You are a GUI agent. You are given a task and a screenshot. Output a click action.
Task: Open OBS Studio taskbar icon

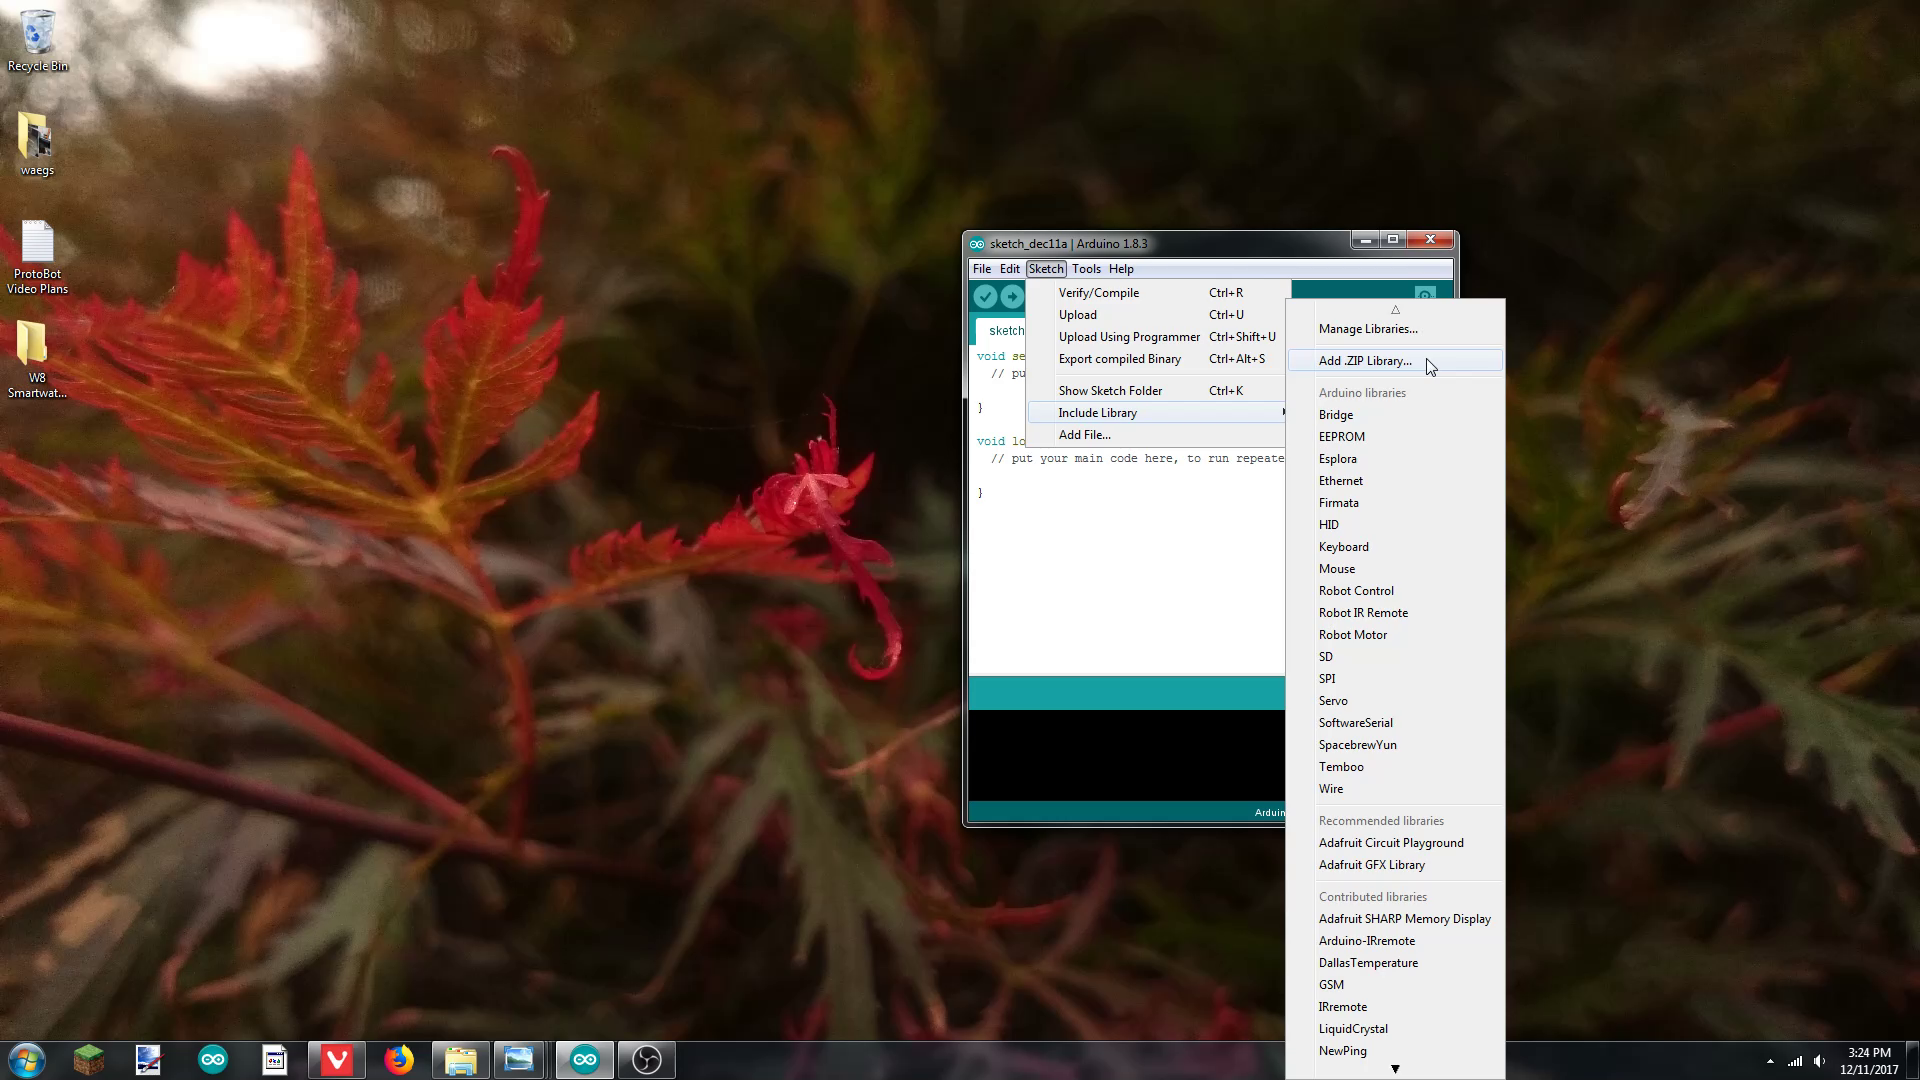pos(646,1059)
